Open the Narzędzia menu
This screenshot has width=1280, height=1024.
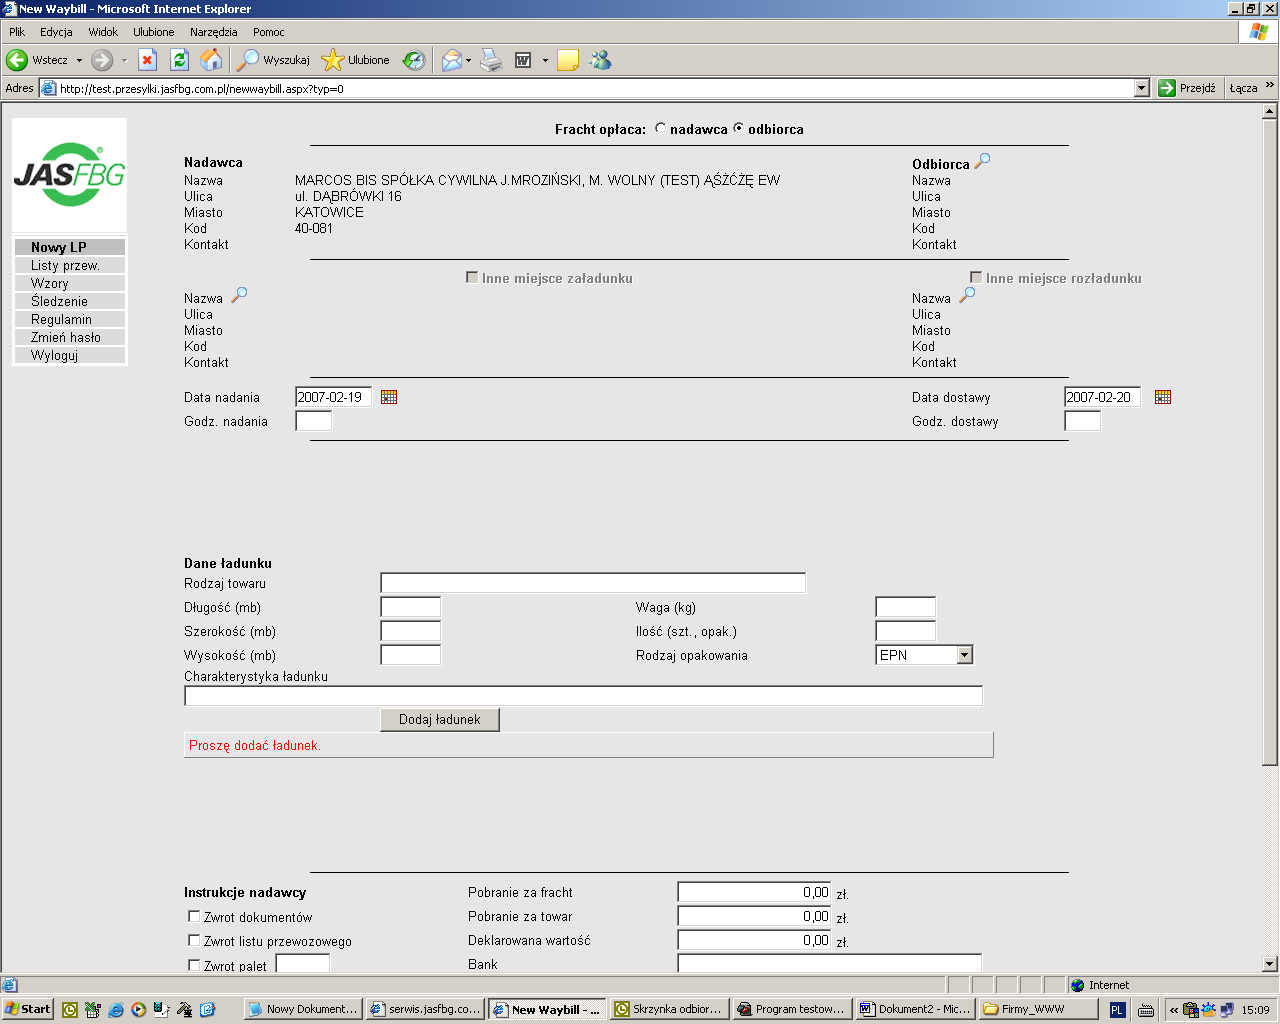[x=214, y=32]
